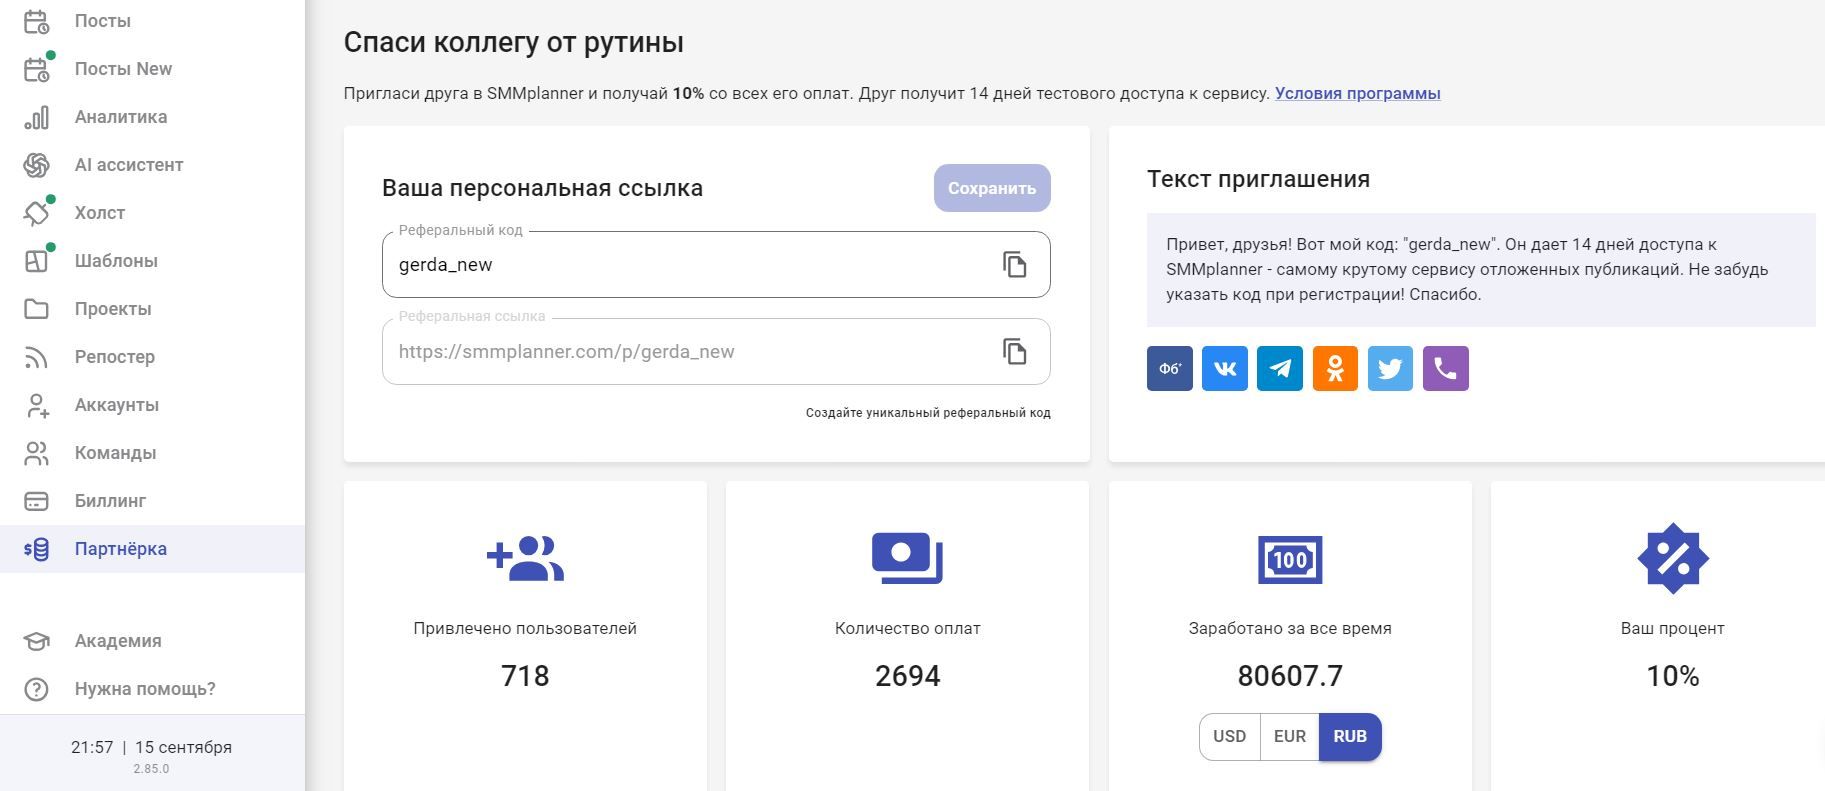Click the Посты New calendar icon

(x=36, y=69)
